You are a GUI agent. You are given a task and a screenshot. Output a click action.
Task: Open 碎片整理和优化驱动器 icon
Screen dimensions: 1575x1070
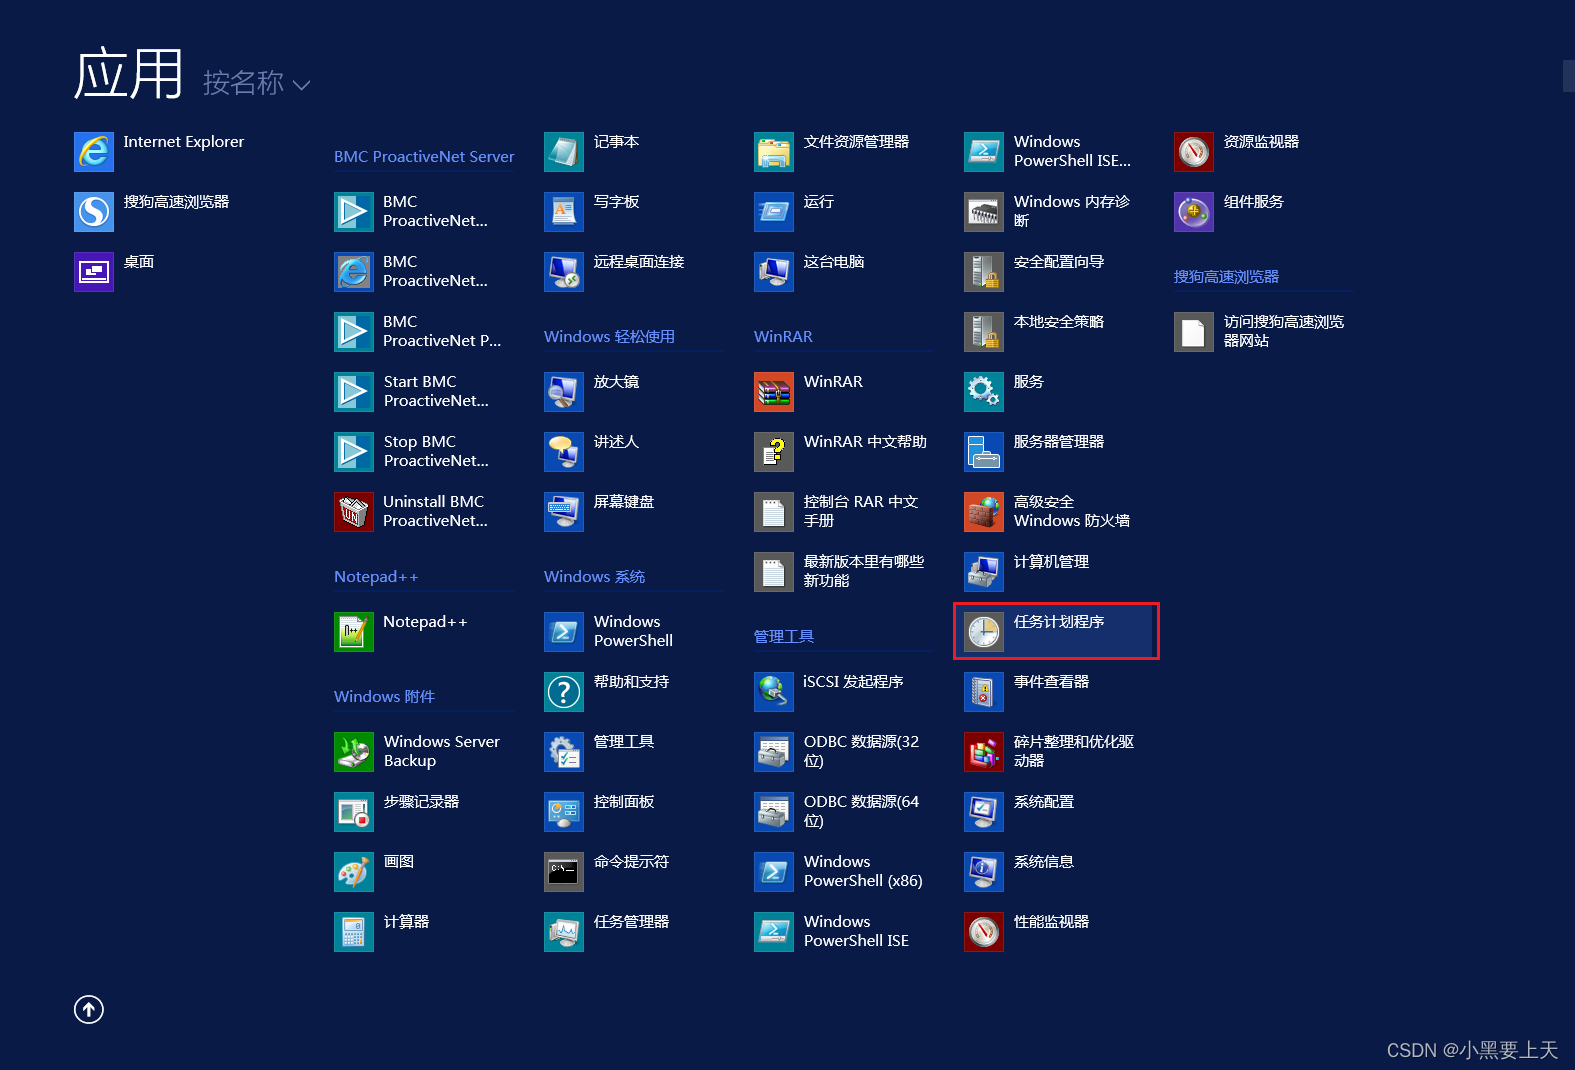[984, 752]
